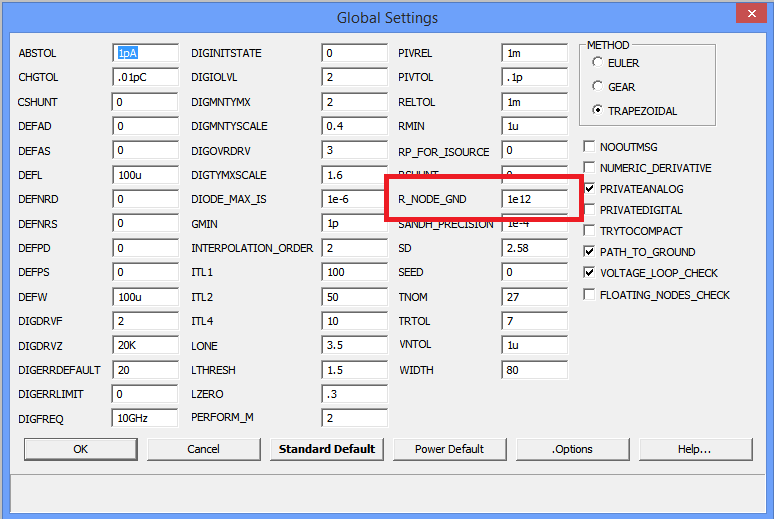Enable the PRIVATEDIGITAL checkbox
This screenshot has width=774, height=519.
[x=590, y=210]
